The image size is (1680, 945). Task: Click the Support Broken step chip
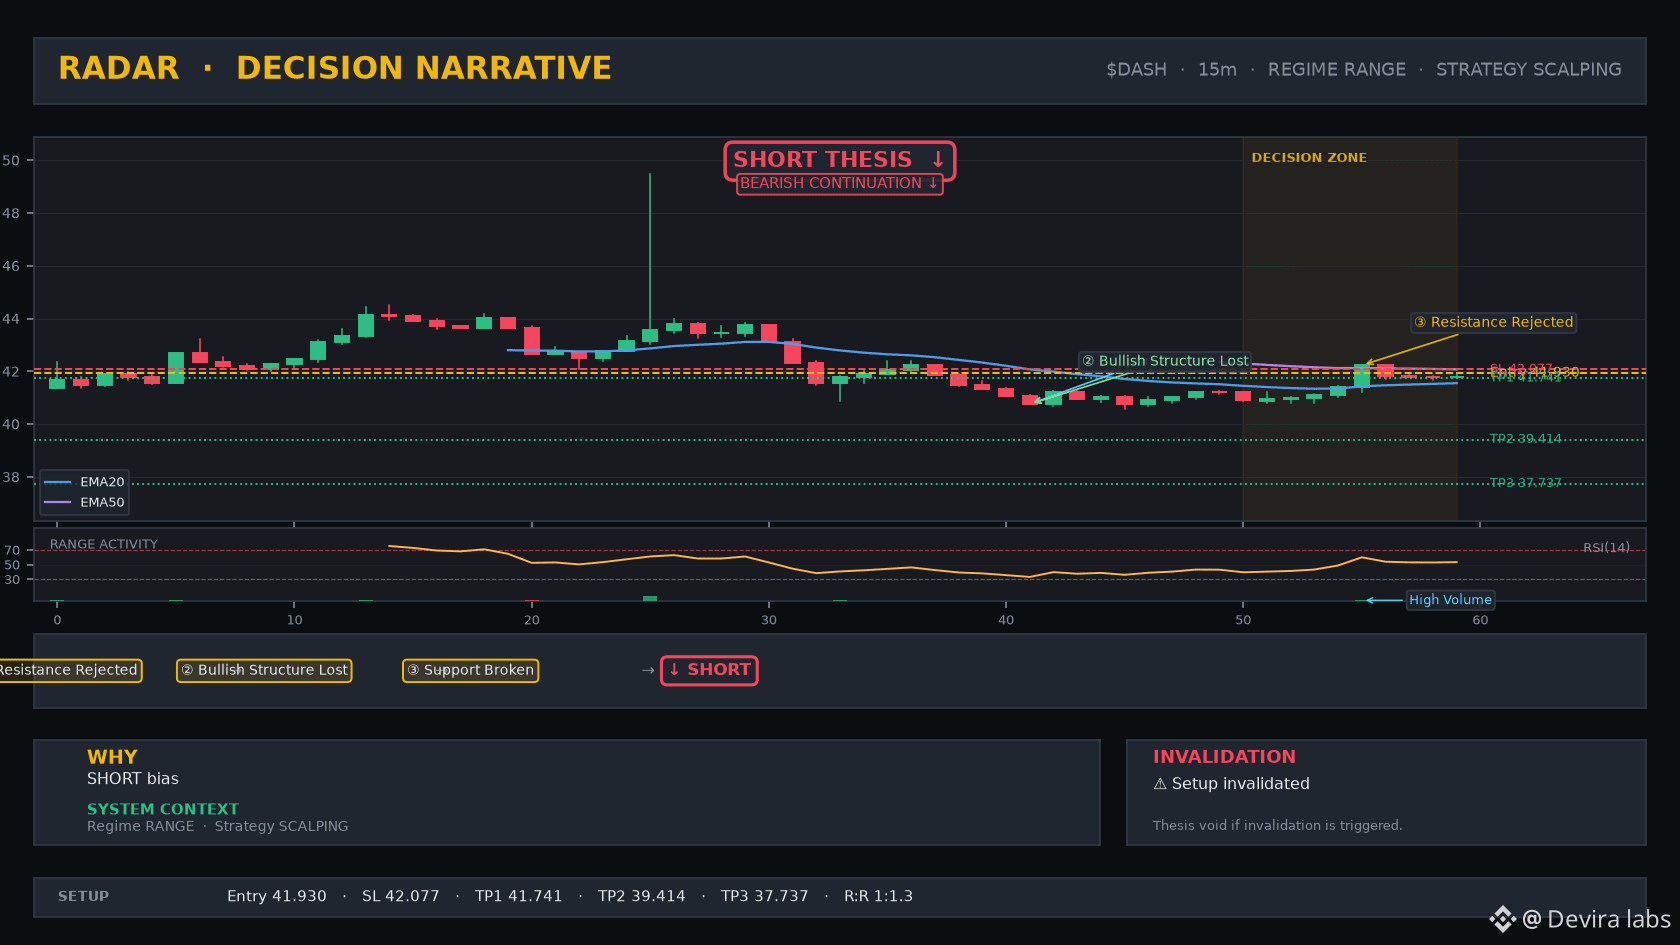470,670
